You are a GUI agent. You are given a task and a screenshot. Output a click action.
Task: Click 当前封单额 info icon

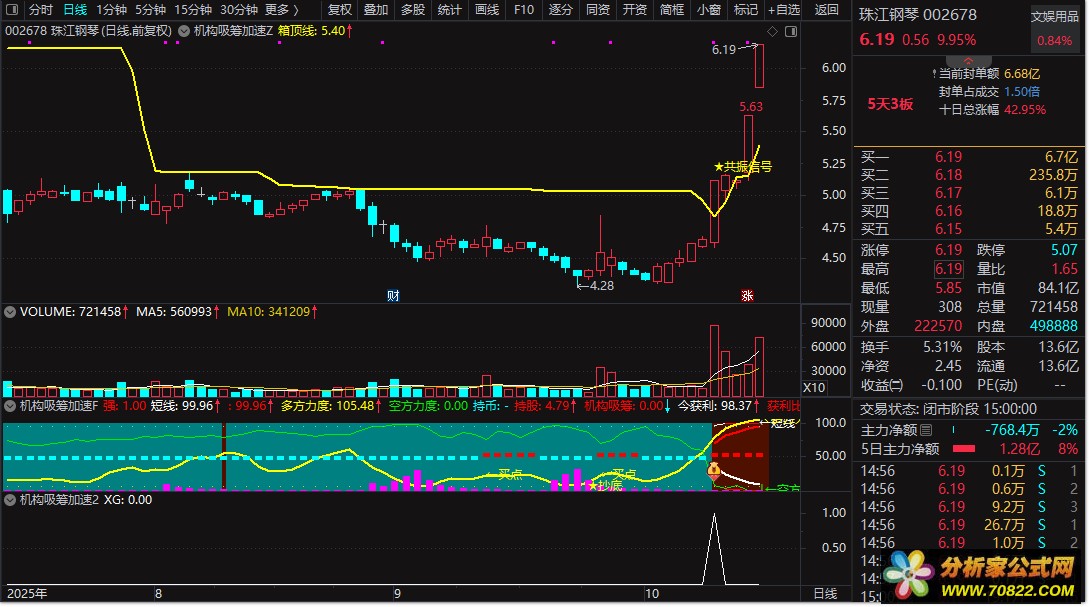(x=934, y=73)
